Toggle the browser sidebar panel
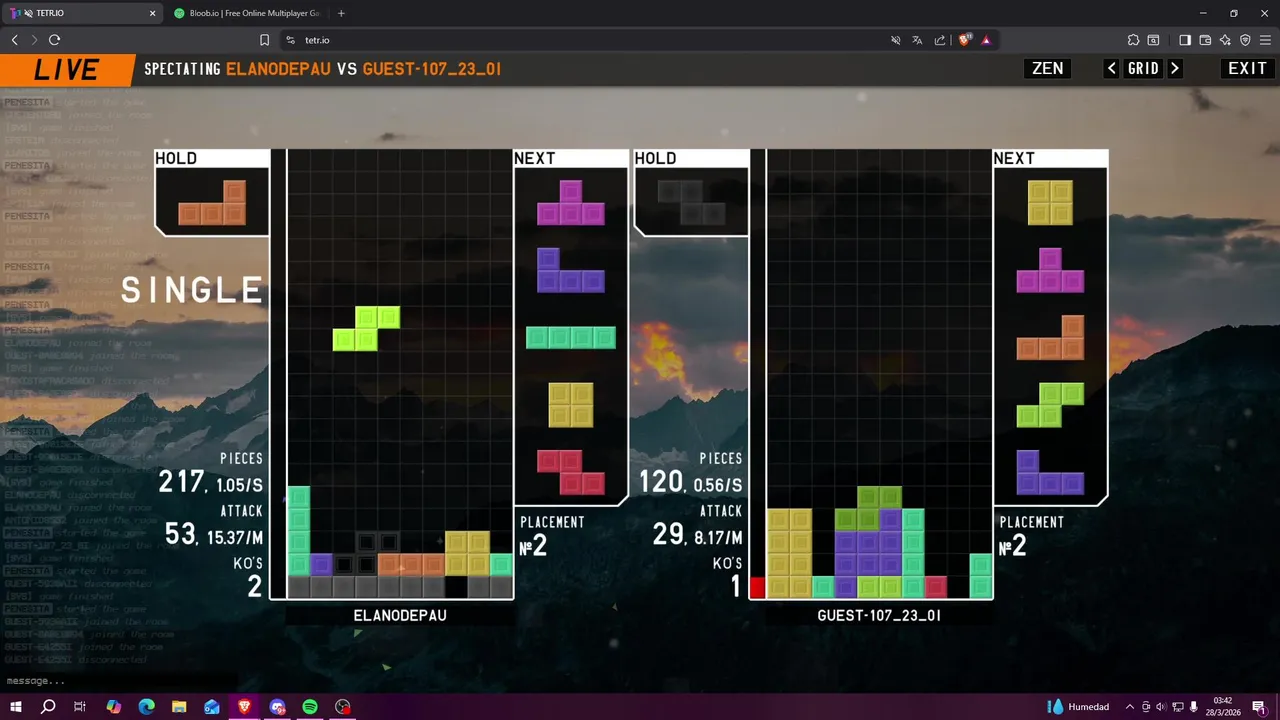The width and height of the screenshot is (1280, 720). [1185, 40]
